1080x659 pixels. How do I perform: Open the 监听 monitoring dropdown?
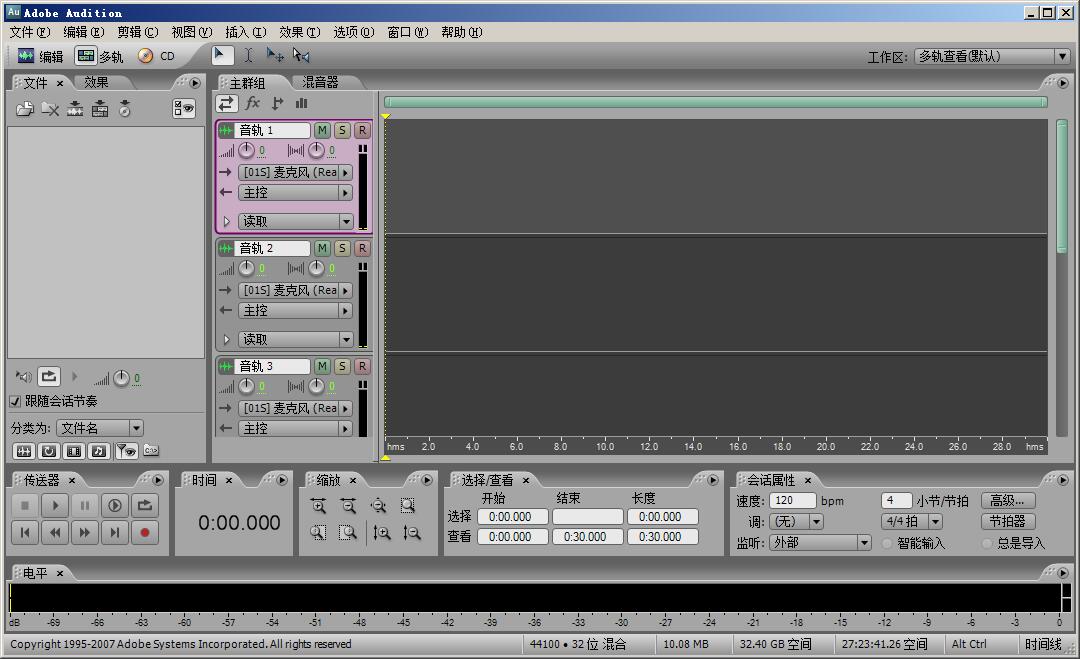click(x=820, y=543)
